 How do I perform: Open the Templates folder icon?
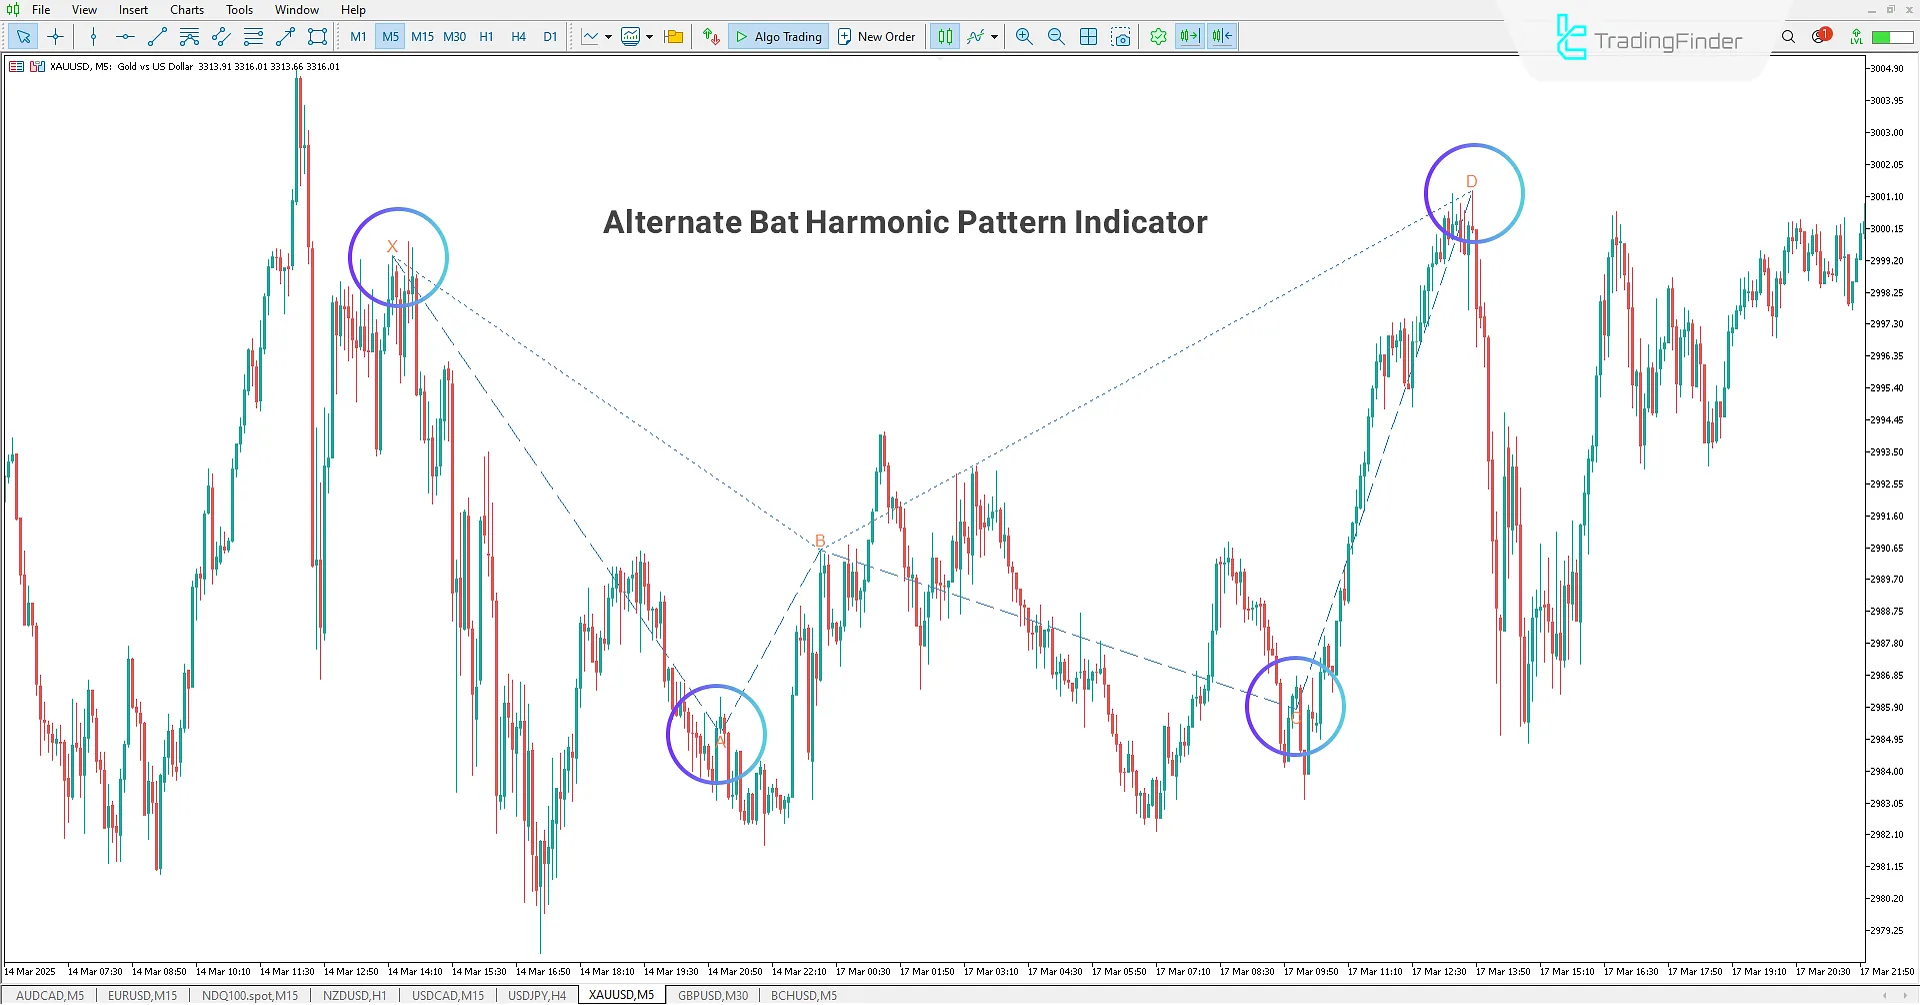point(673,36)
